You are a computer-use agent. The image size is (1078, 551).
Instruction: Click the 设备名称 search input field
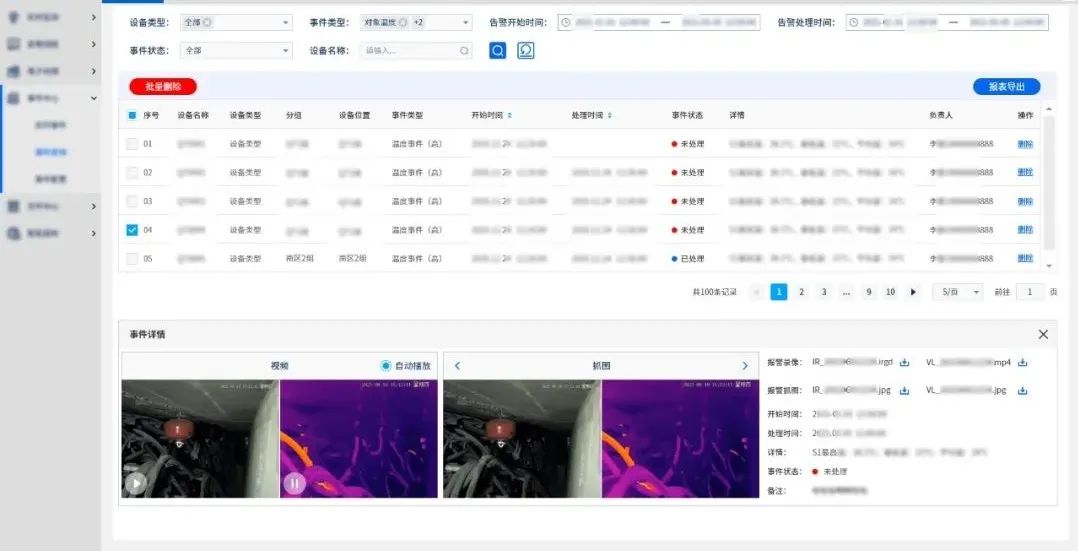tap(410, 50)
